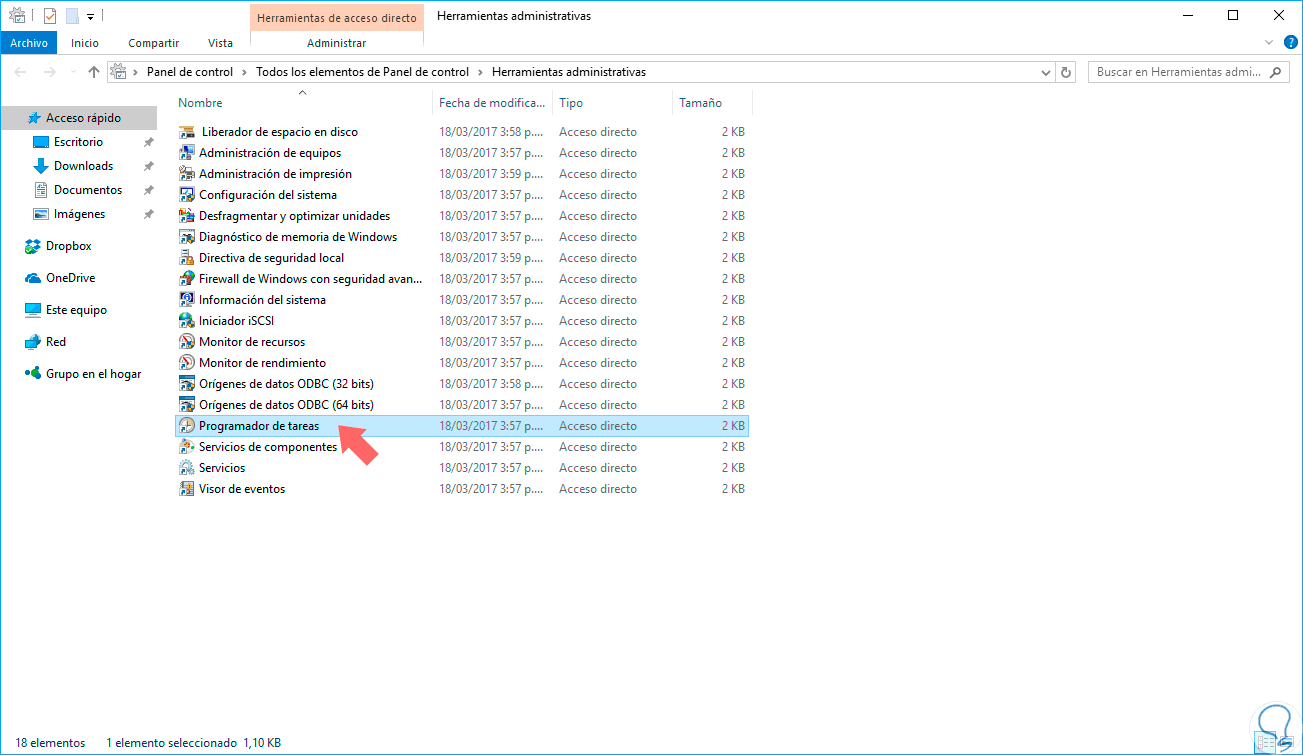The height and width of the screenshot is (755, 1303).
Task: Switch to the Inicio ribbon tab
Action: [x=85, y=43]
